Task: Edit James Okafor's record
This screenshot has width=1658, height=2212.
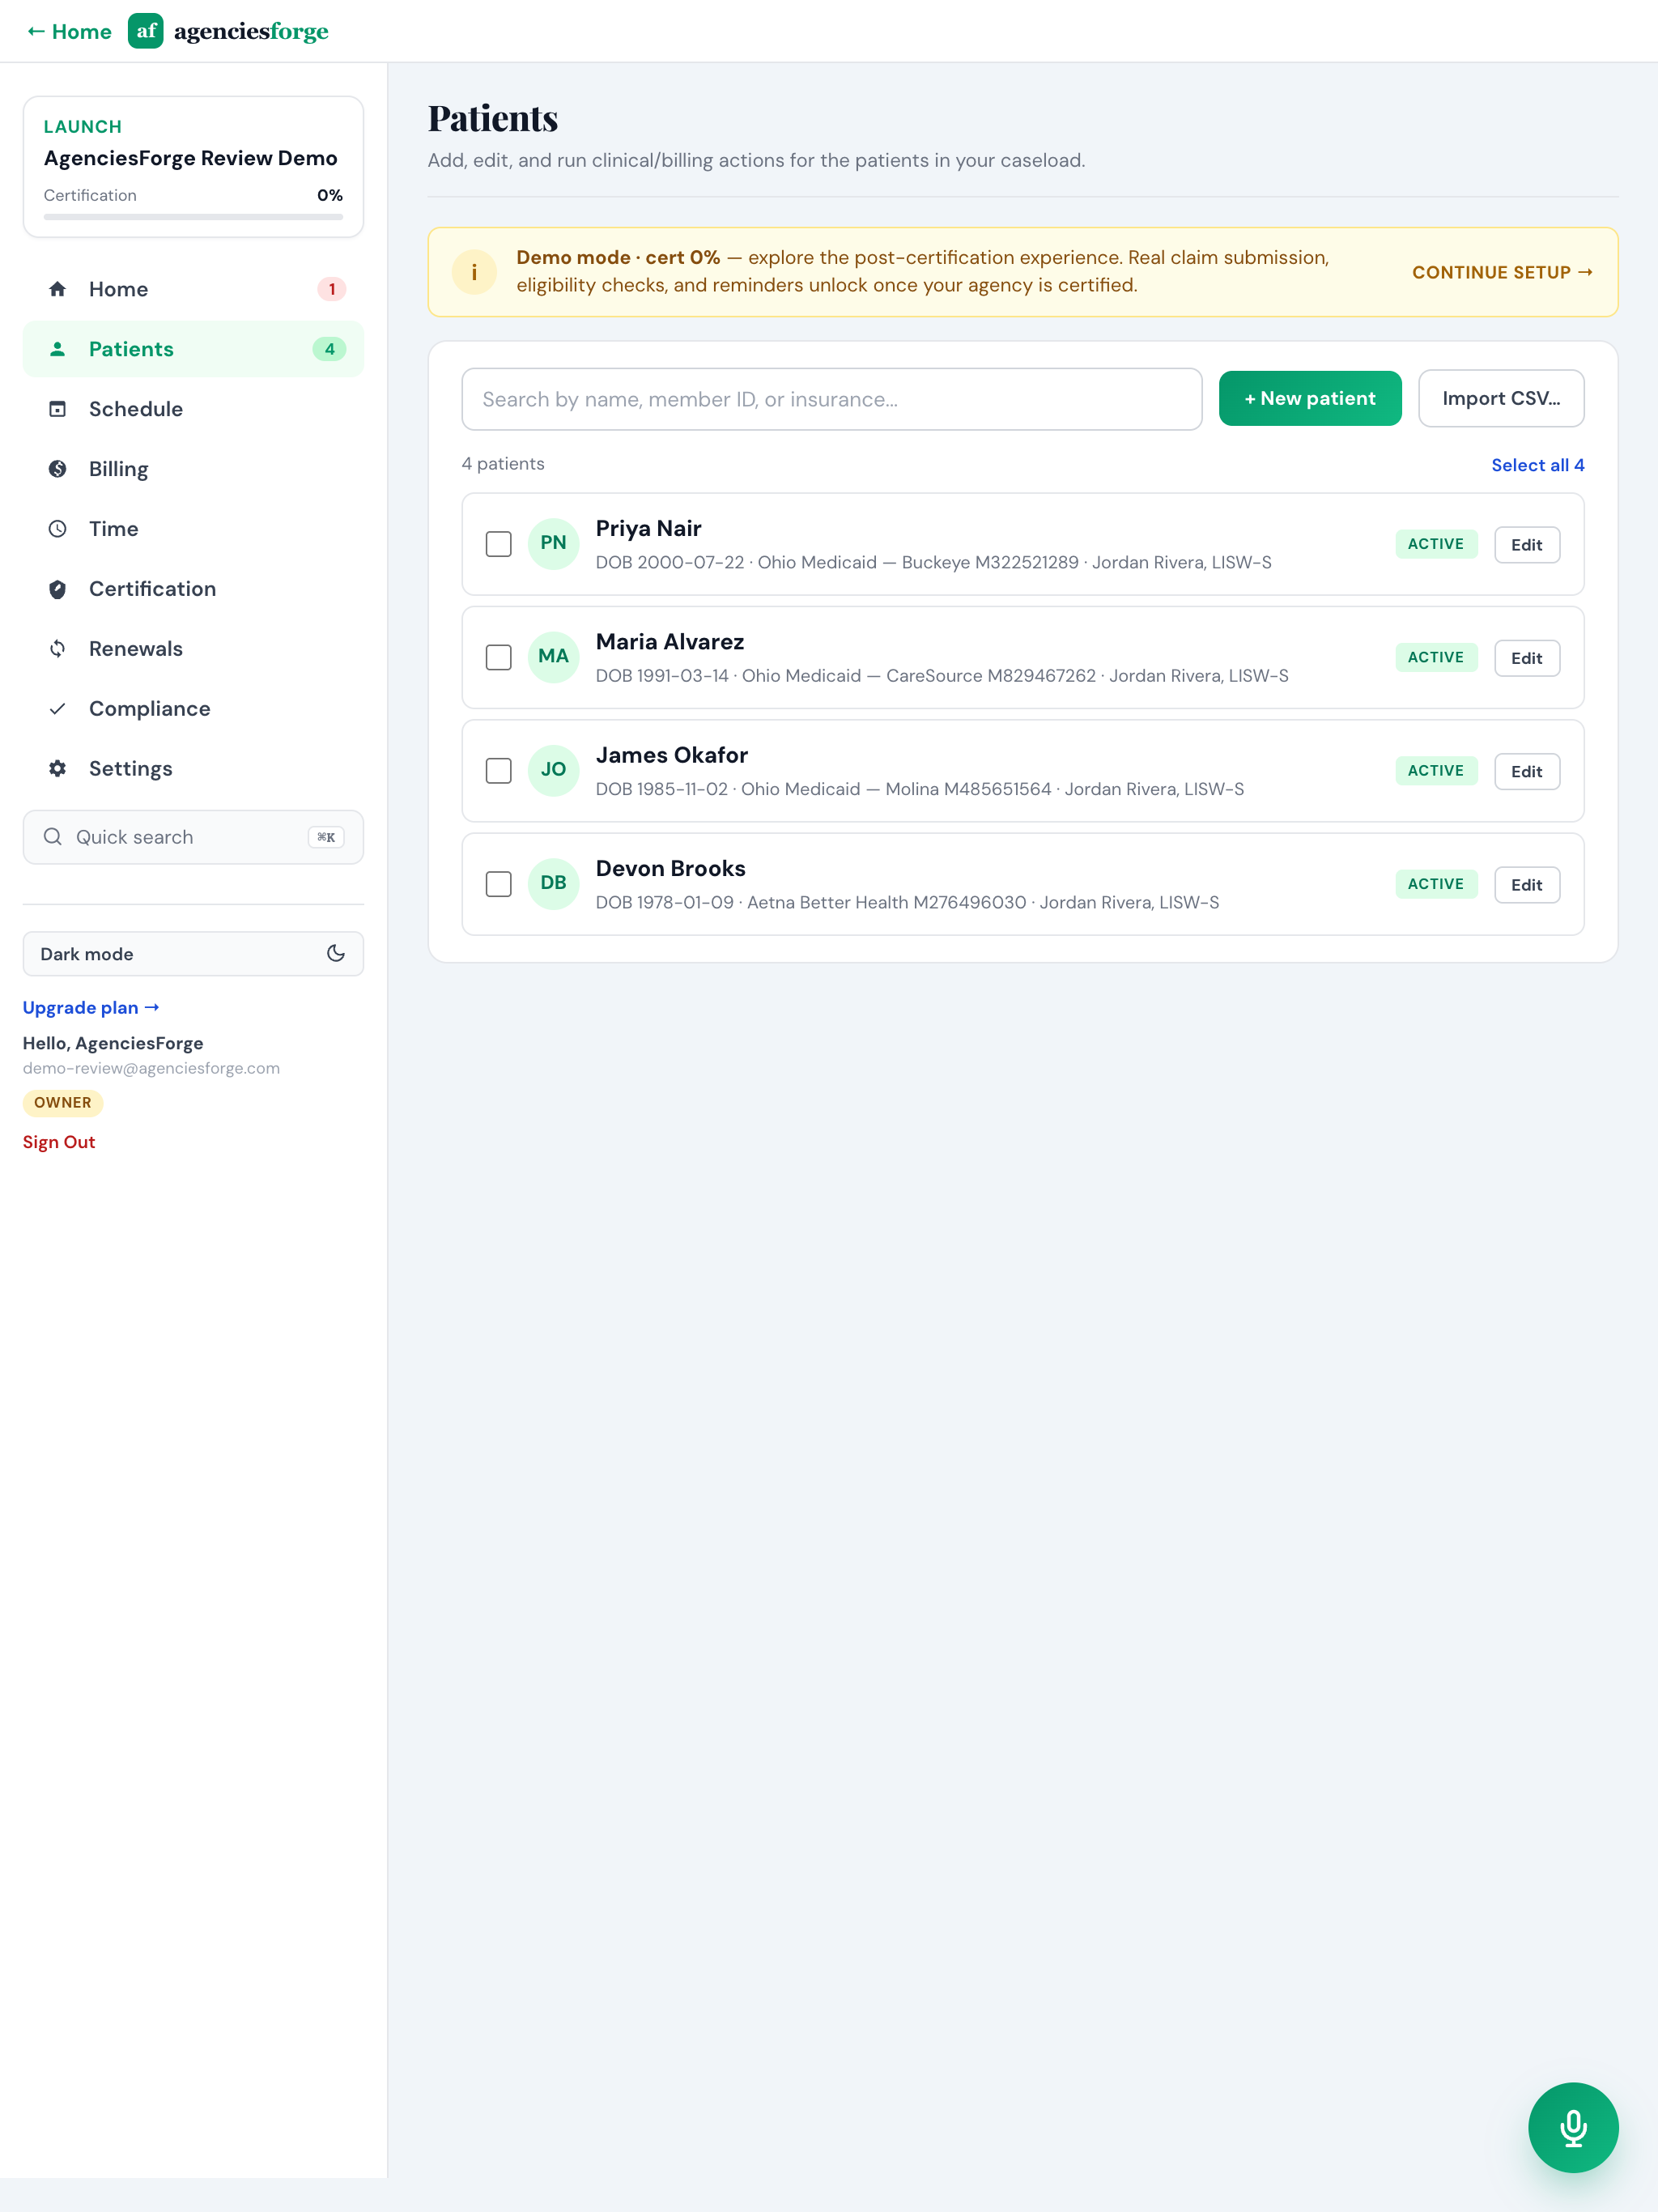Action: point(1527,771)
